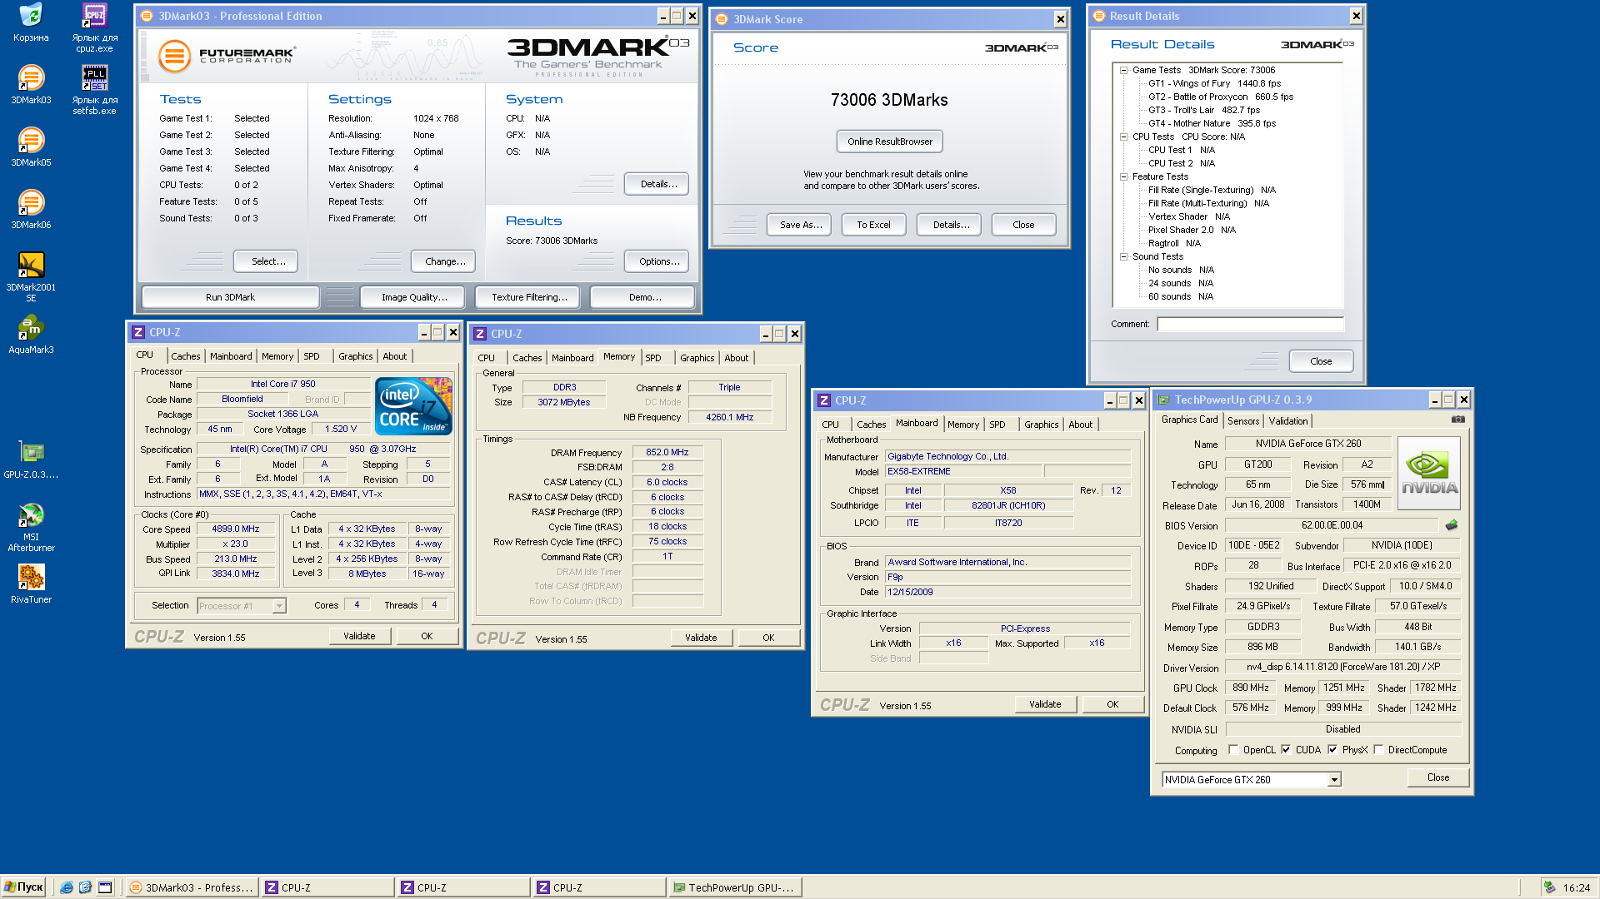Screen dimensions: 1600x899
Task: Click the To Excel button
Action: click(873, 224)
